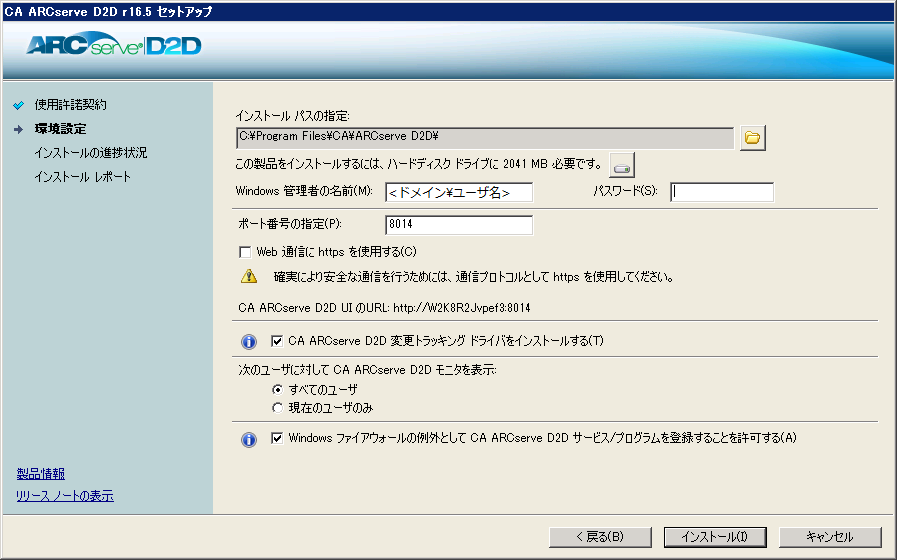Click the checkmark beside 使用許諾契約
Image resolution: width=897 pixels, height=560 pixels.
point(19,105)
